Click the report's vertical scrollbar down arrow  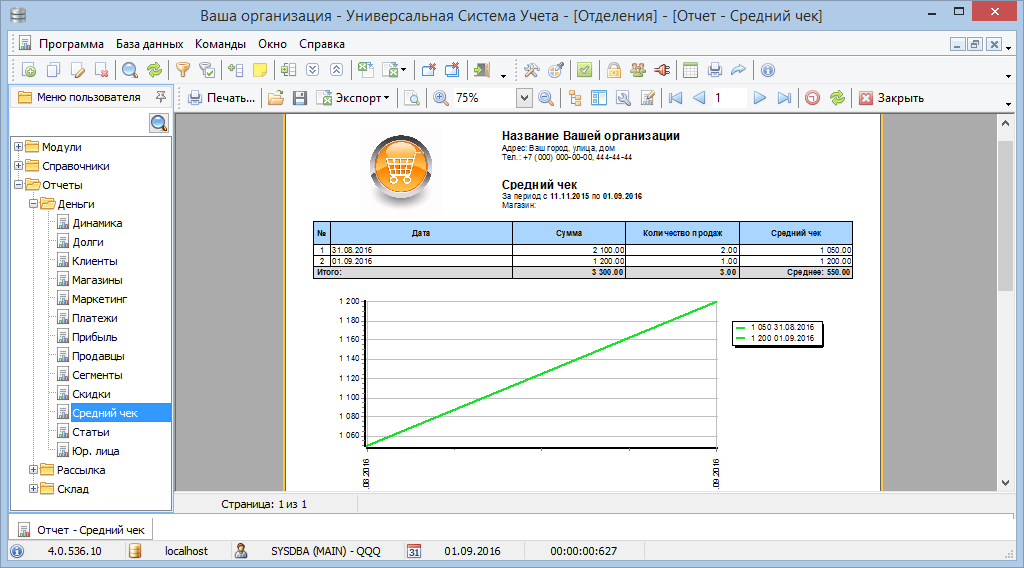click(x=1006, y=483)
